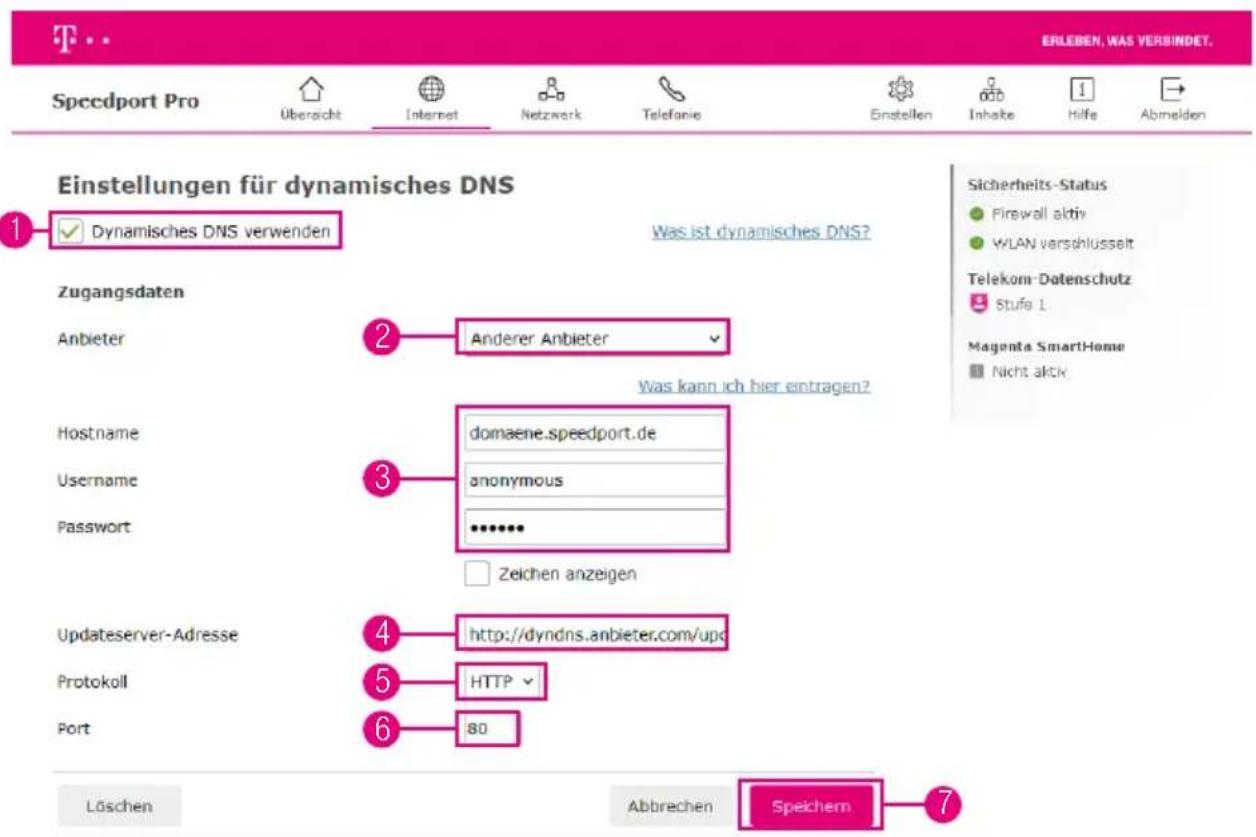Open the Übersicht house icon

310,90
